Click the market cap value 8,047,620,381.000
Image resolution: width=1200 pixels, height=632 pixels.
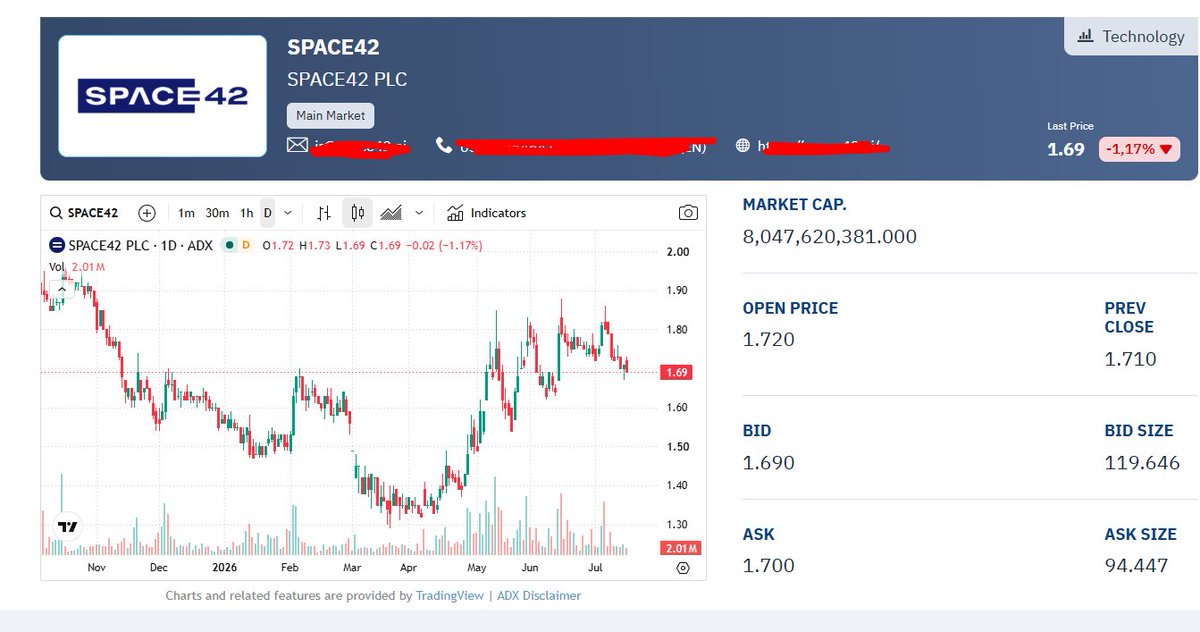pyautogui.click(x=830, y=237)
